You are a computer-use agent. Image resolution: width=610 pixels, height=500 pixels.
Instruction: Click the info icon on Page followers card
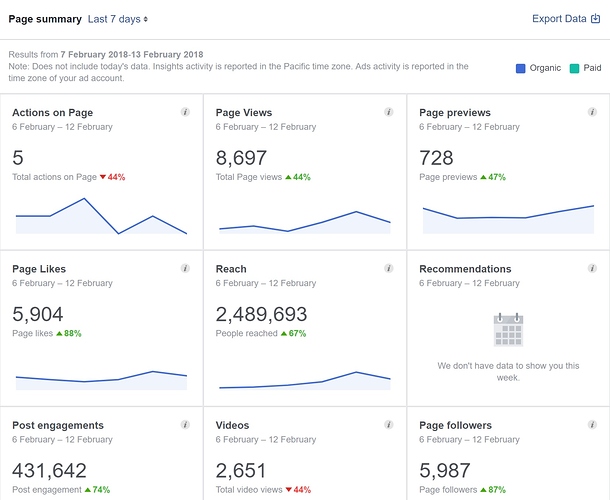click(x=593, y=425)
